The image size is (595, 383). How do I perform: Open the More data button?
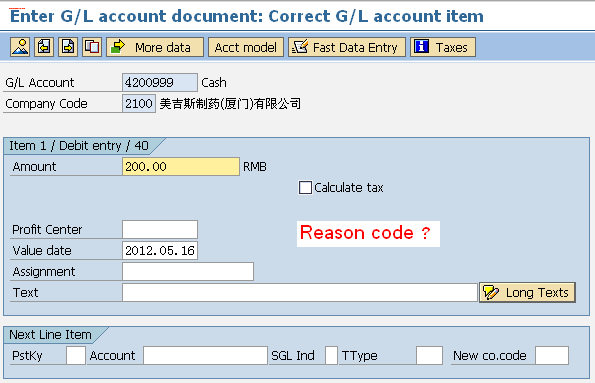pos(155,47)
